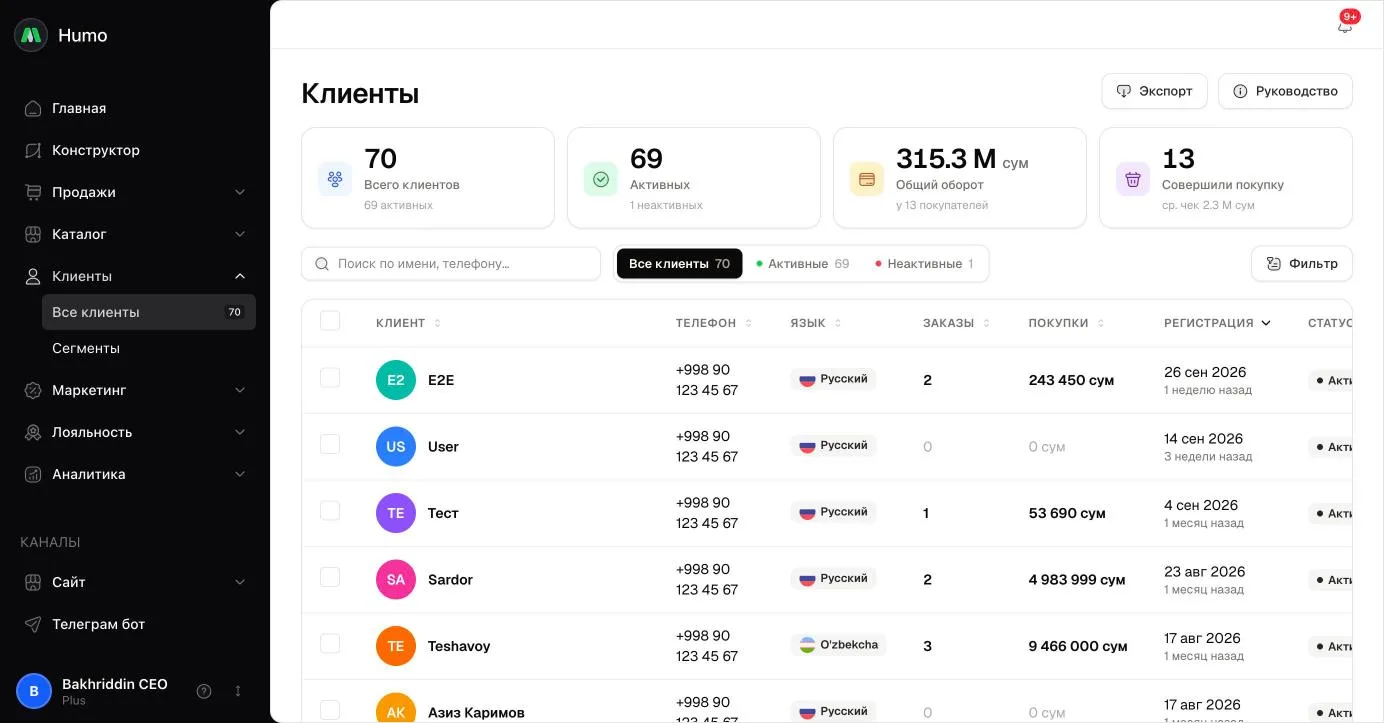This screenshot has width=1384, height=723.
Task: Check the E2E row checkbox
Action: point(330,378)
